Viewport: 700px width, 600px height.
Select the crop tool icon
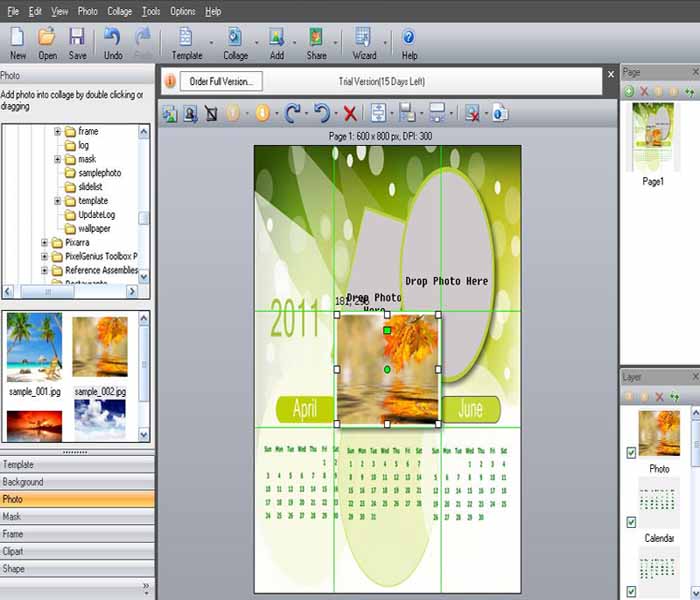(x=211, y=113)
